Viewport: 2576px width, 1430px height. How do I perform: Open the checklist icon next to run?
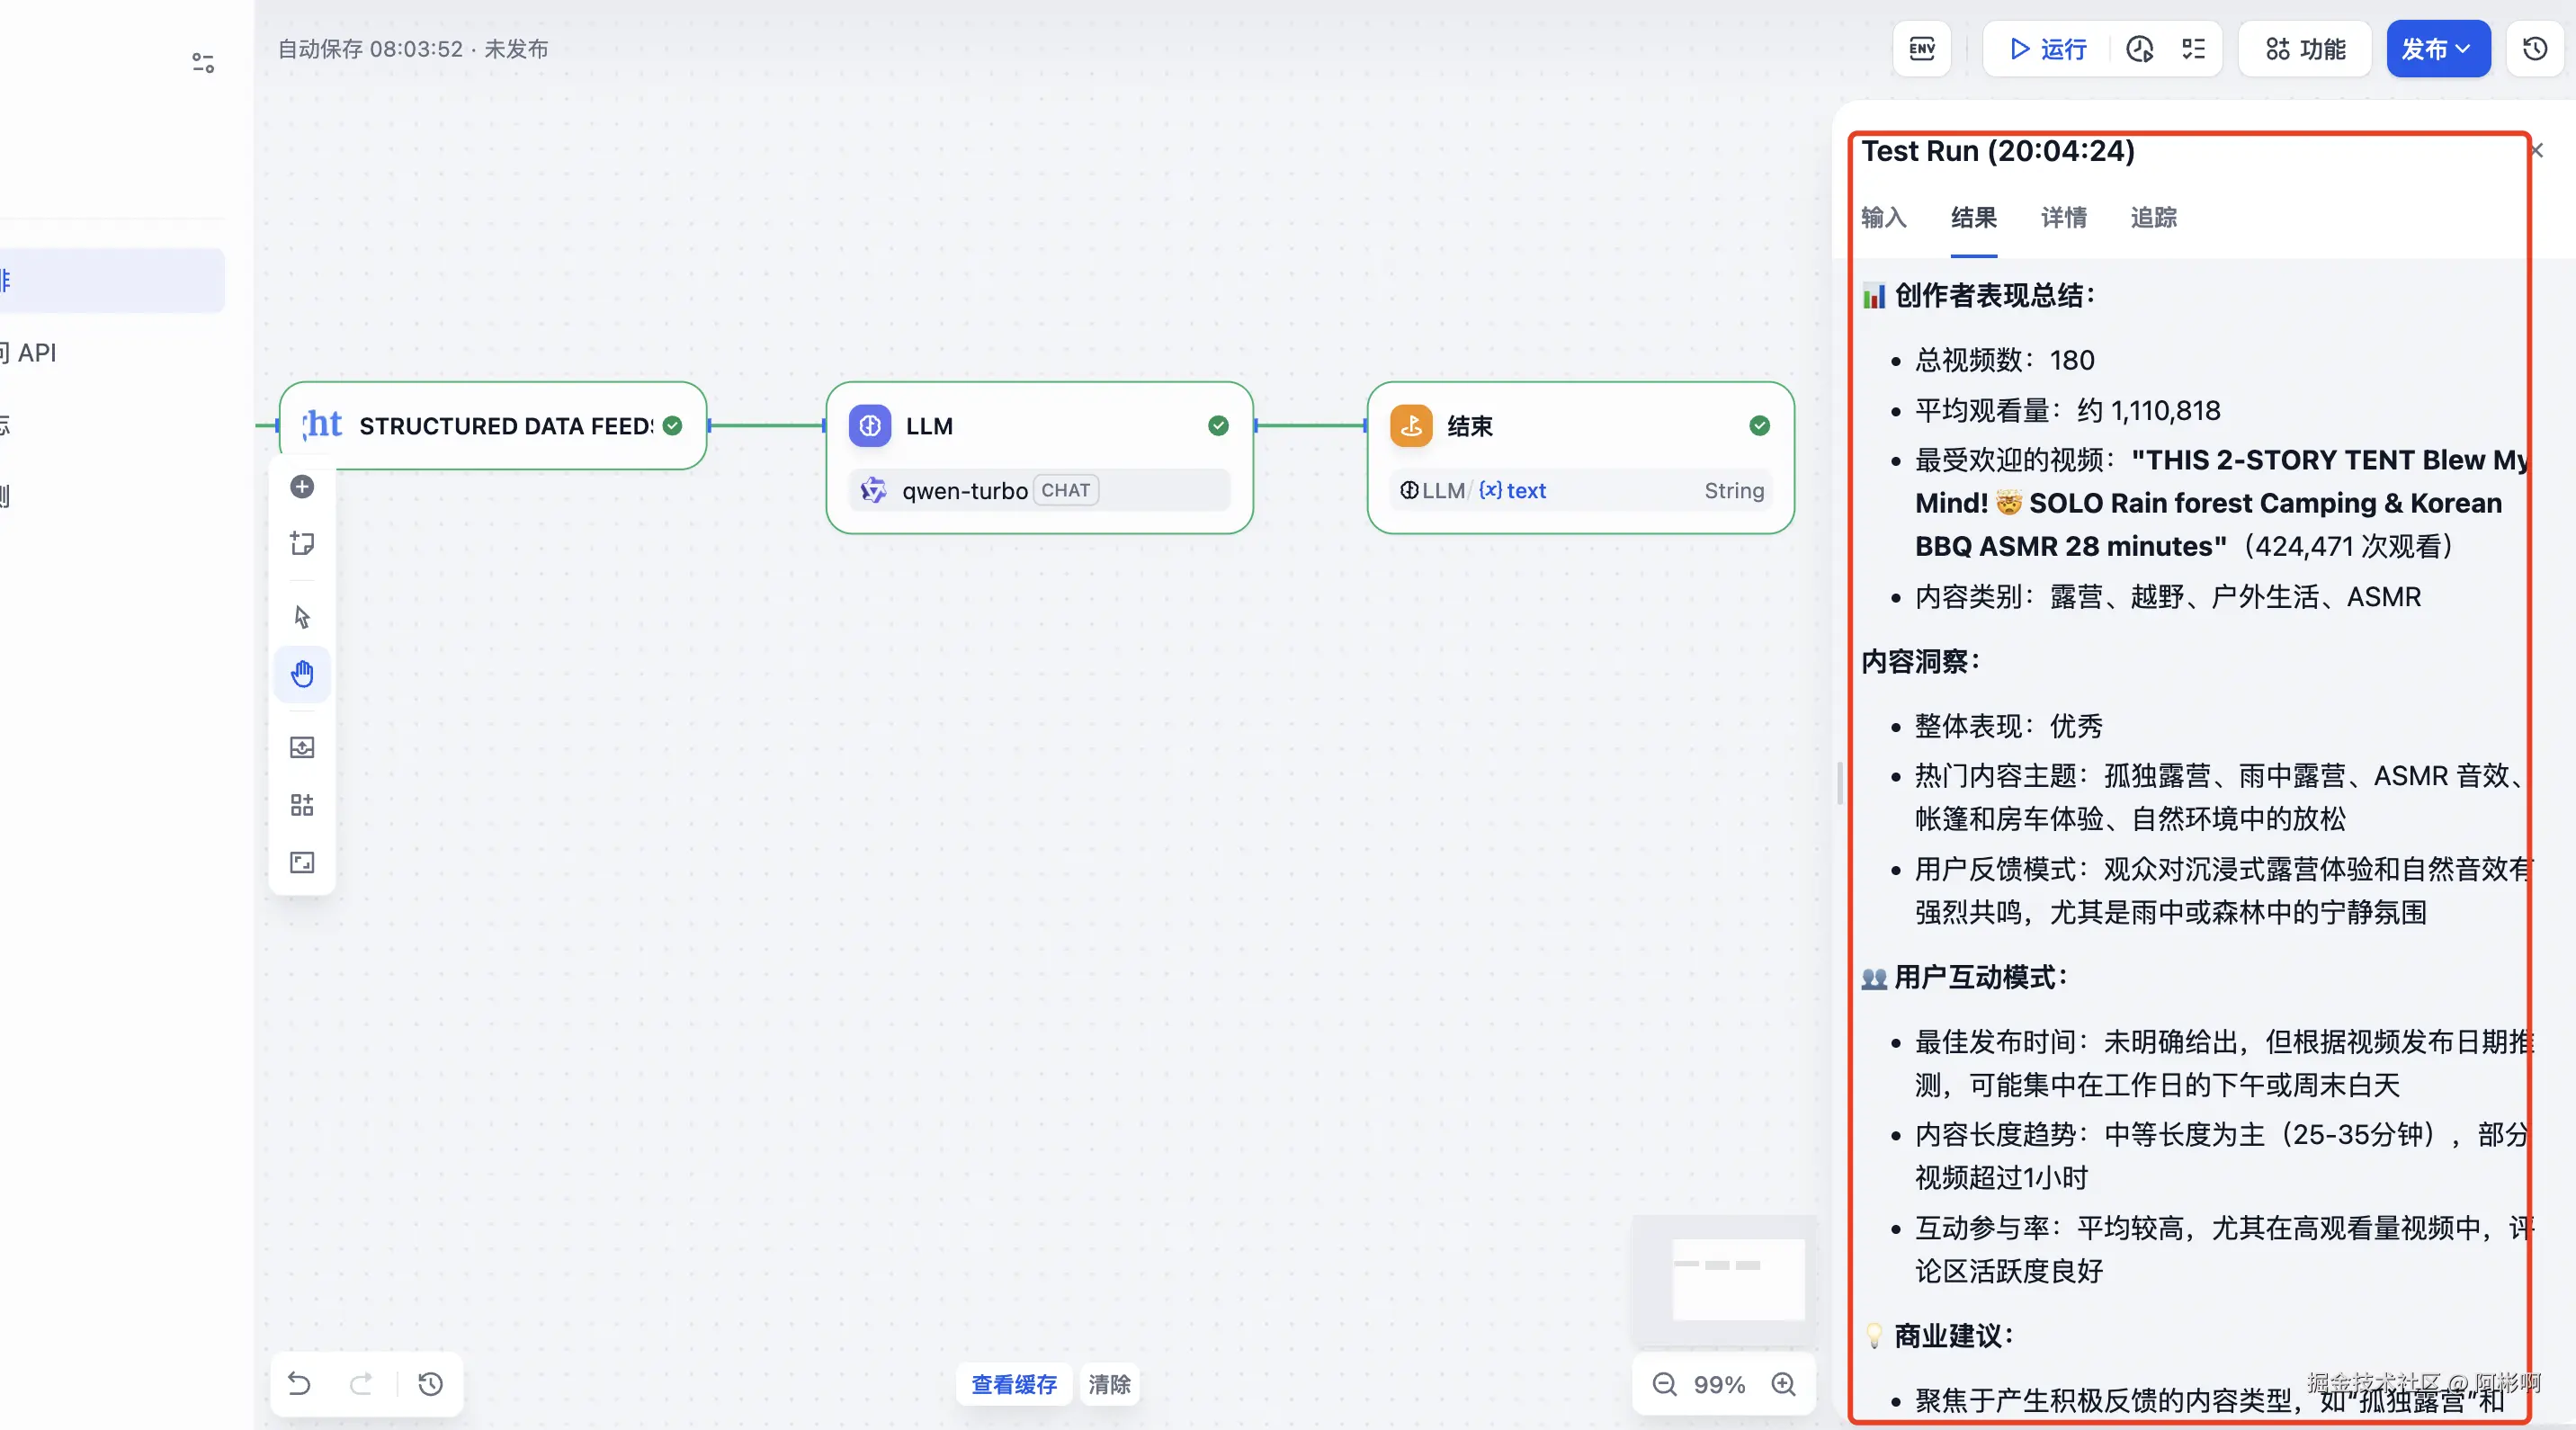[x=2193, y=49]
